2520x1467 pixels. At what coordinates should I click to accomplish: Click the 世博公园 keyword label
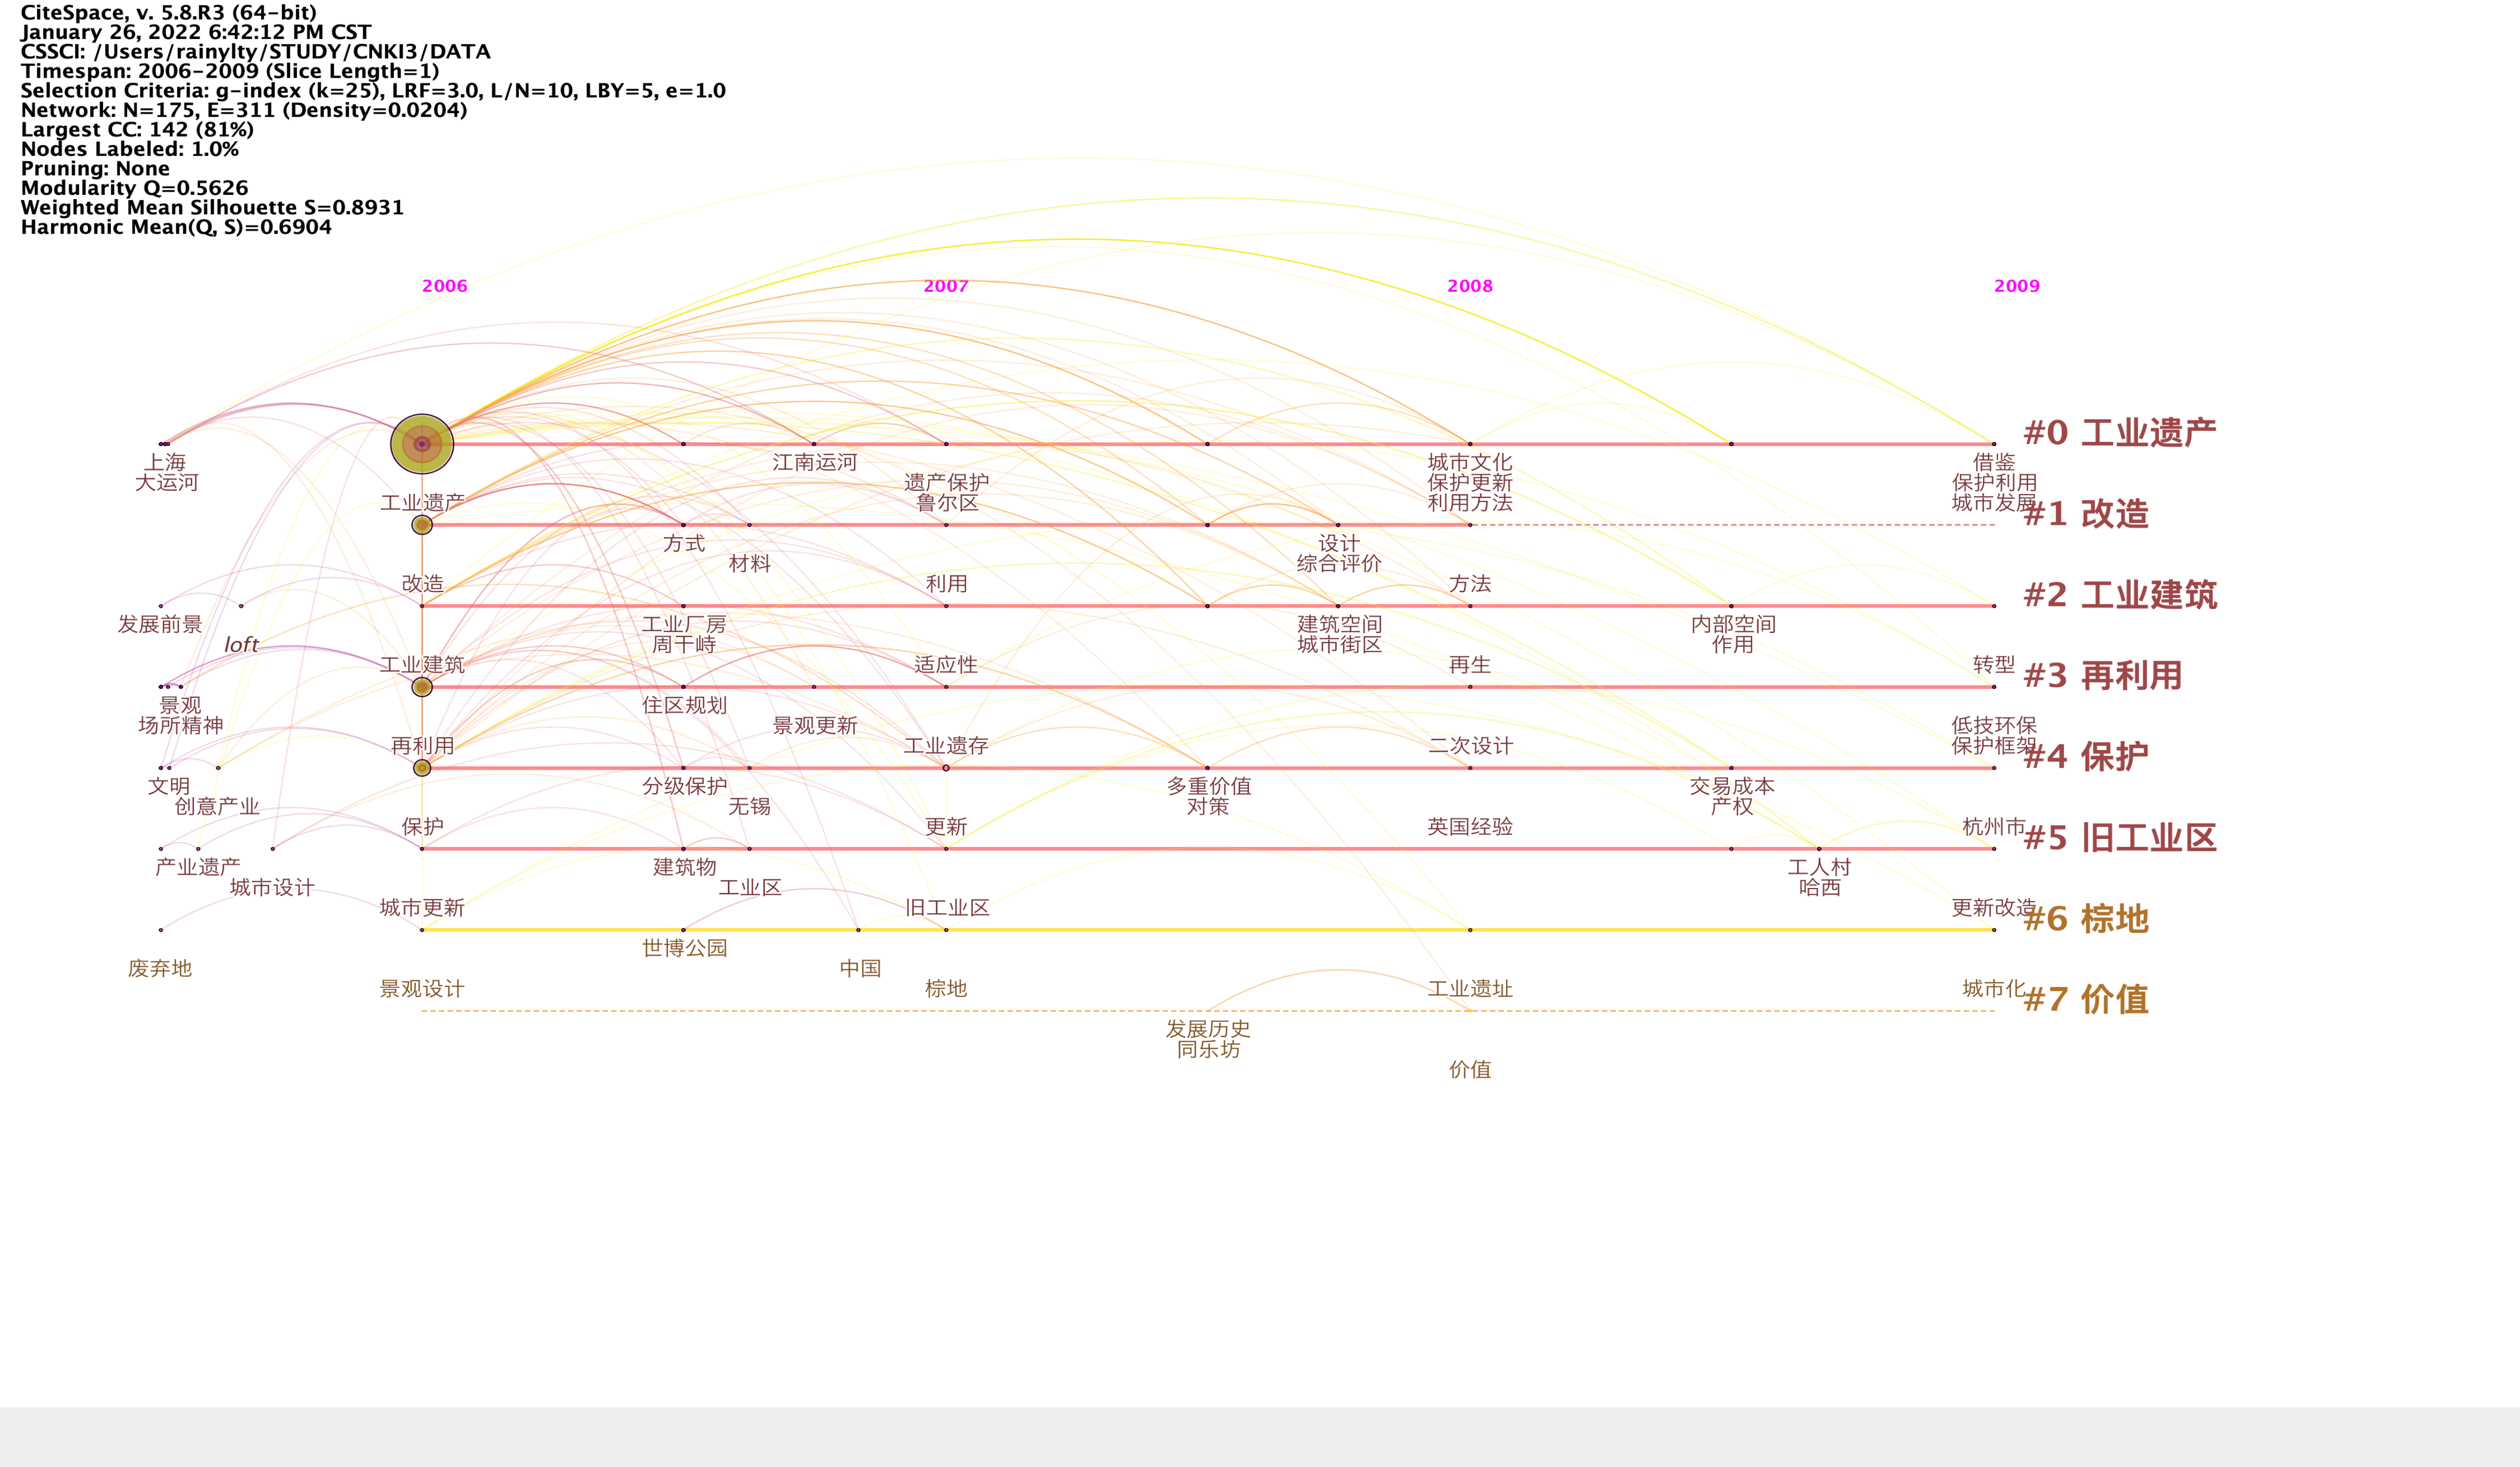[684, 948]
